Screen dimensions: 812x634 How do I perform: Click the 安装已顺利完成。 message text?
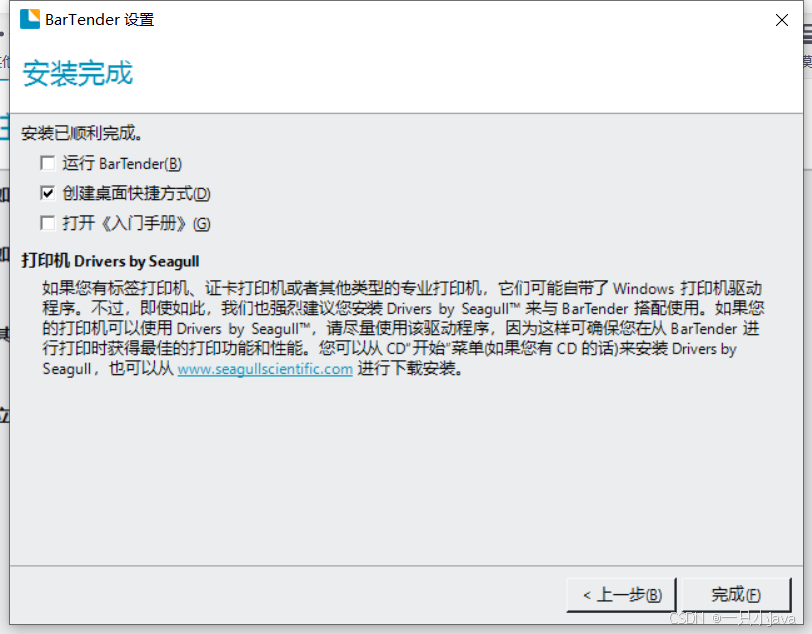(x=82, y=133)
